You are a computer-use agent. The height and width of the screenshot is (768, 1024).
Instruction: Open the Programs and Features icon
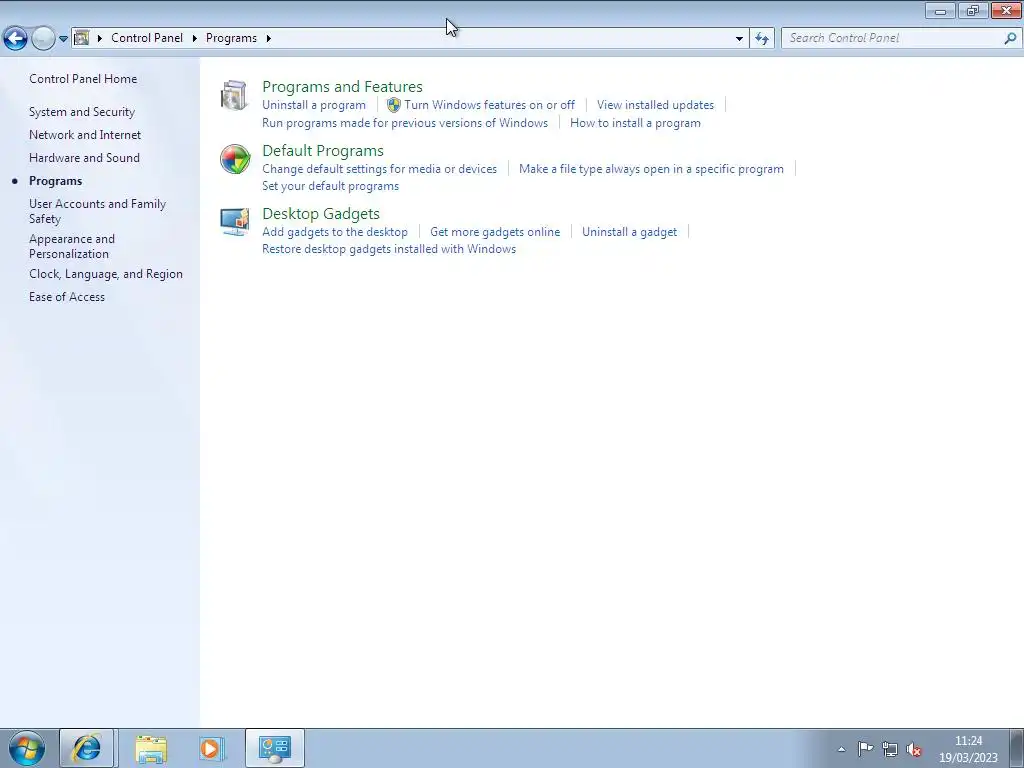tap(234, 95)
